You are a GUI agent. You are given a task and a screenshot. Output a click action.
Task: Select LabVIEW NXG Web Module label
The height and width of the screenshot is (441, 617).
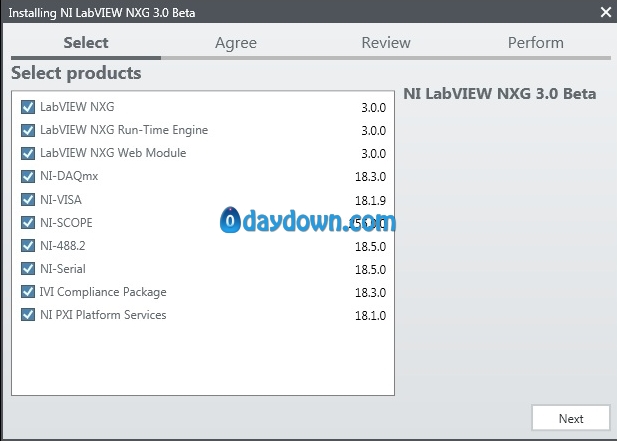click(113, 153)
